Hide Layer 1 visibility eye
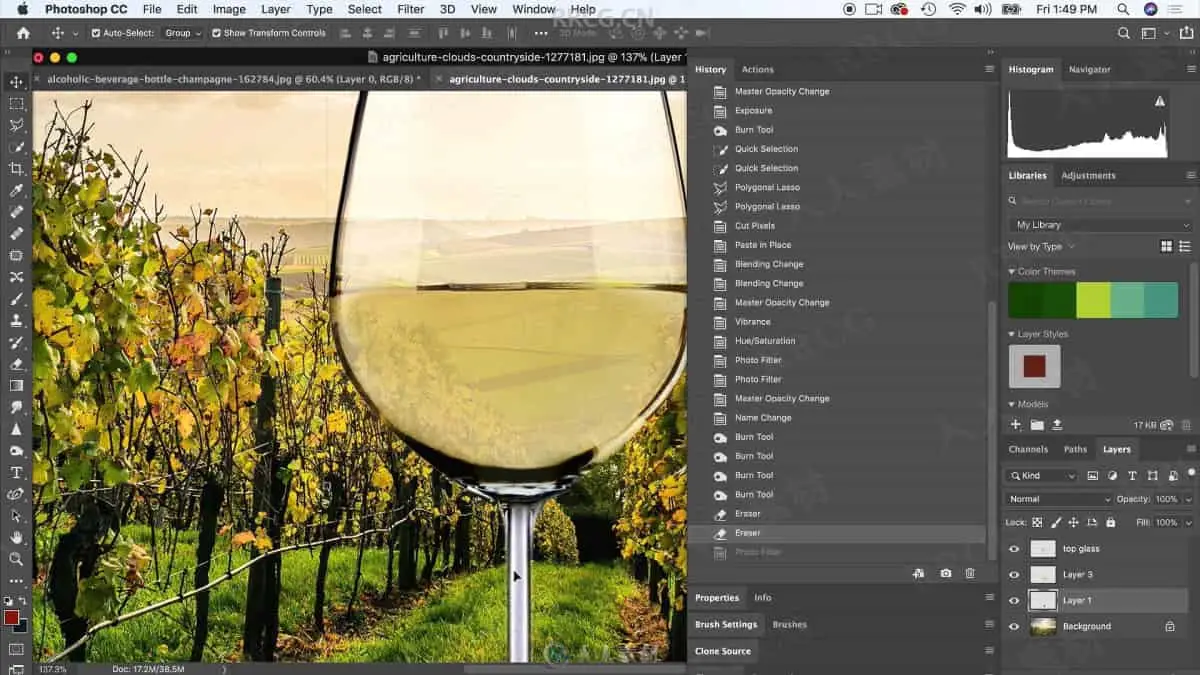Screen dimensions: 1200x675 [1014, 601]
